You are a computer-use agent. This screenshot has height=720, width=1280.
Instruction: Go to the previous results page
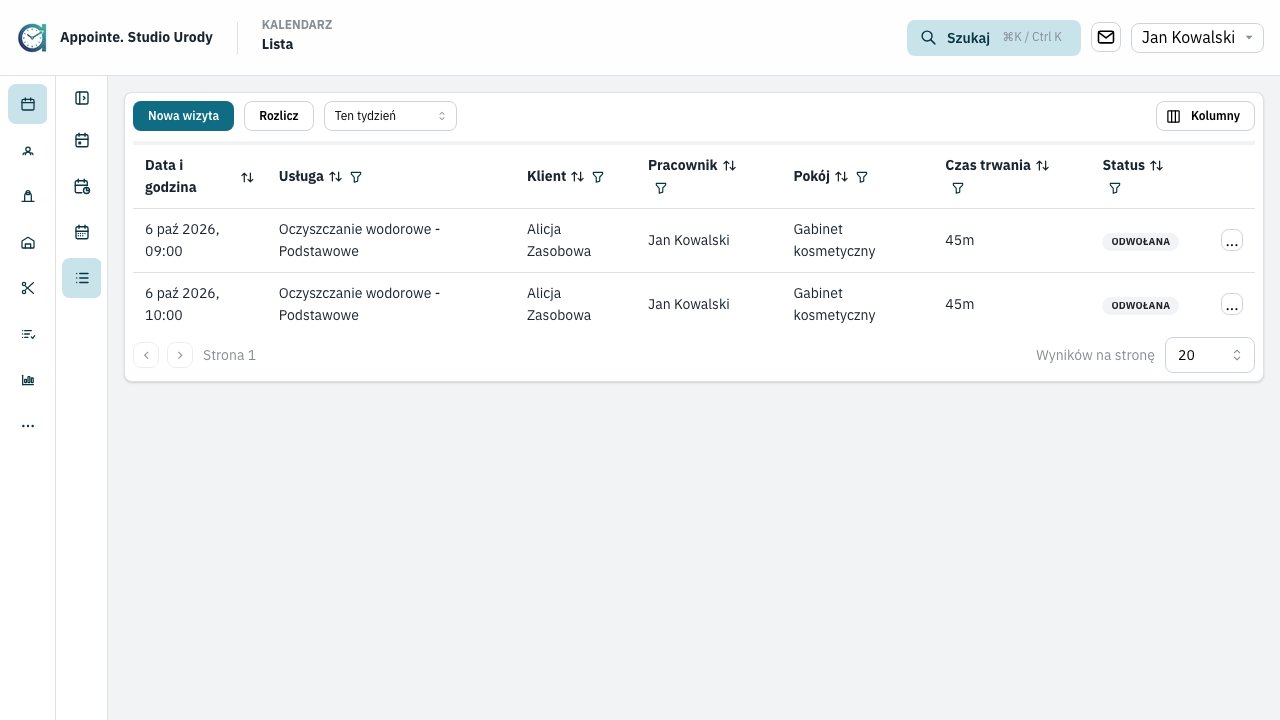(x=146, y=355)
